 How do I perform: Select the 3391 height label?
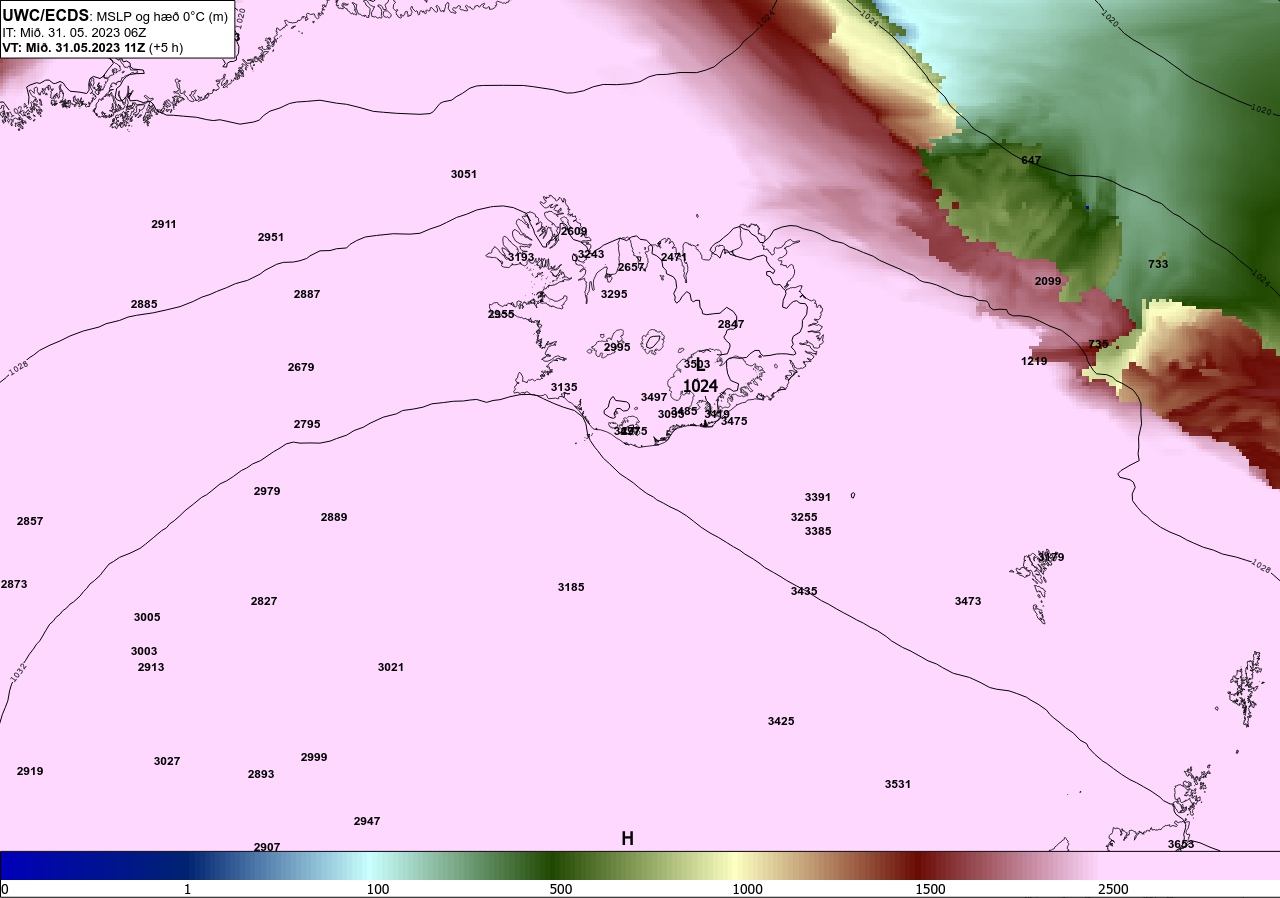click(x=818, y=497)
